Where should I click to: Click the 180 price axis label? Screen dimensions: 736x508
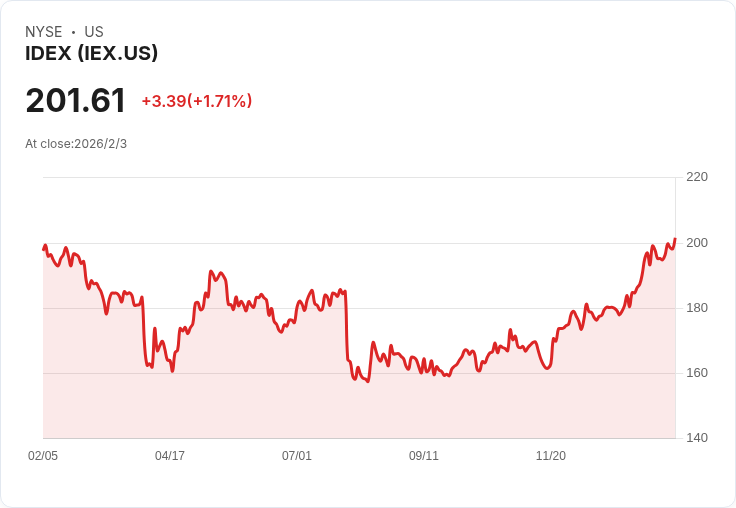point(697,308)
